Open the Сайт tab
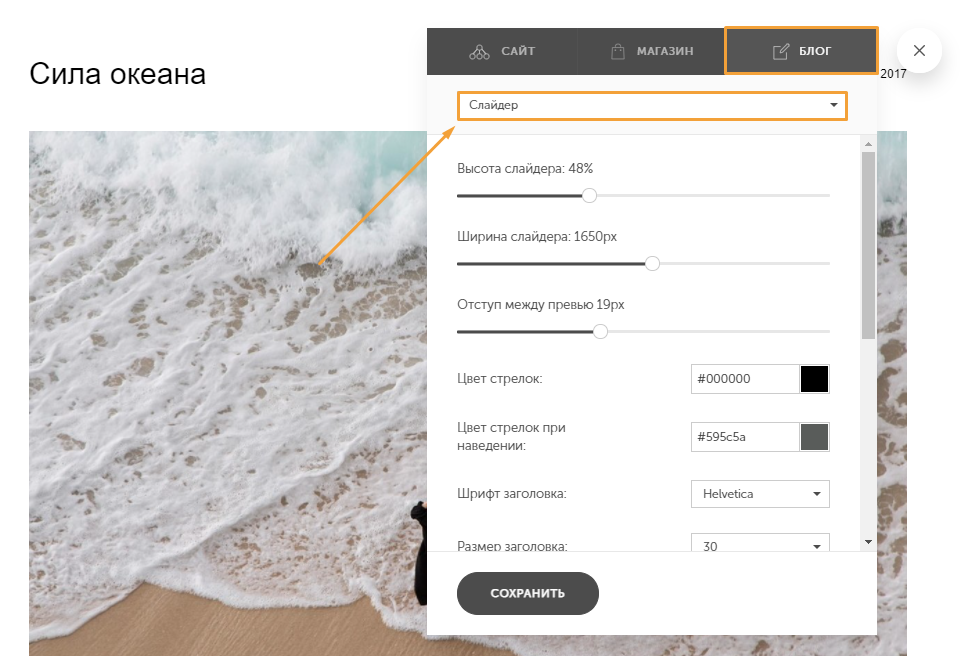This screenshot has height=656, width=960. [502, 51]
